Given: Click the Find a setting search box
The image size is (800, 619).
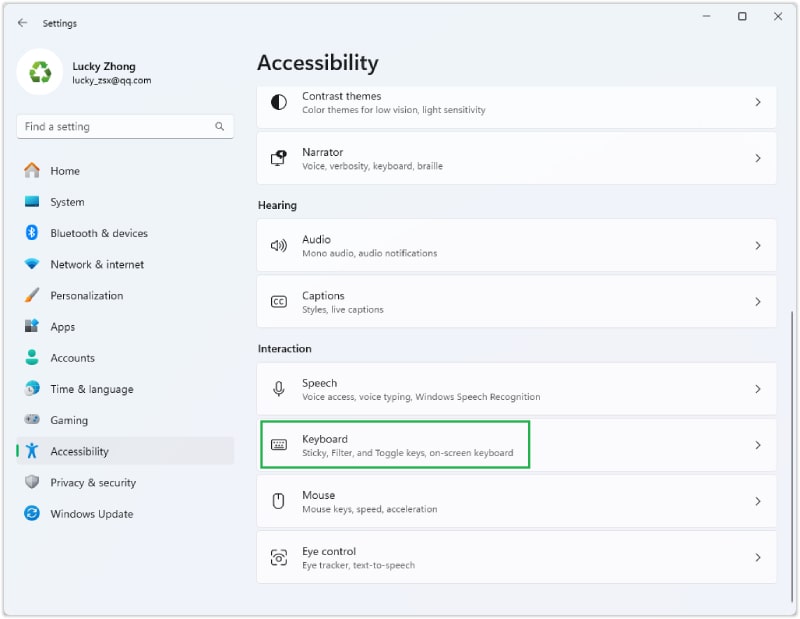Looking at the screenshot, I should pyautogui.click(x=126, y=126).
